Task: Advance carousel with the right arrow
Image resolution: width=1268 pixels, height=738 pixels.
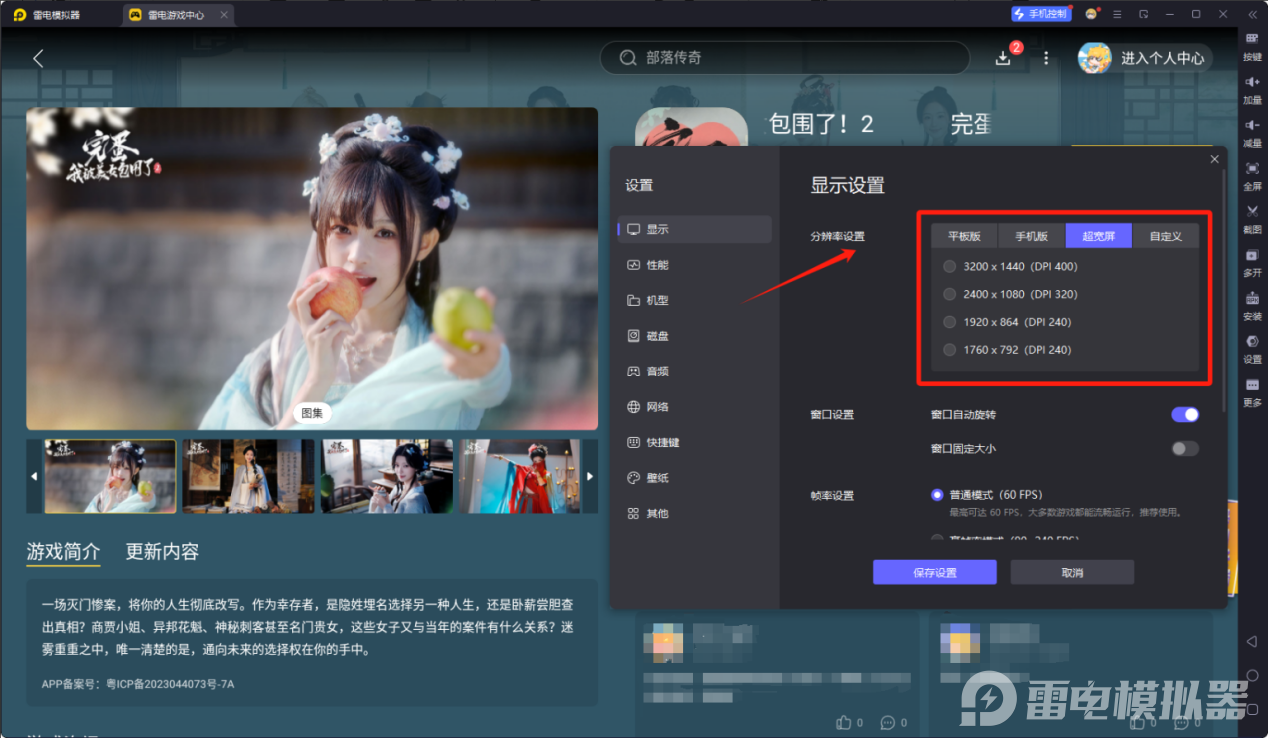Action: click(x=590, y=476)
